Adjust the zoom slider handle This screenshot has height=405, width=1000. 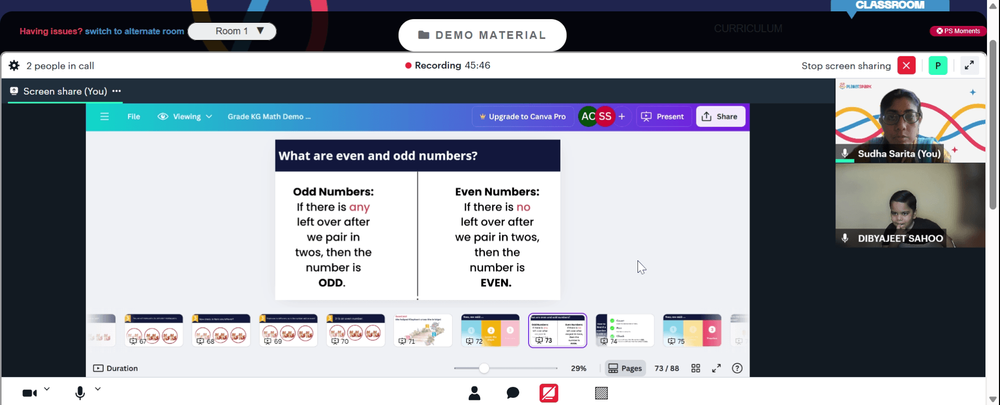(x=484, y=368)
